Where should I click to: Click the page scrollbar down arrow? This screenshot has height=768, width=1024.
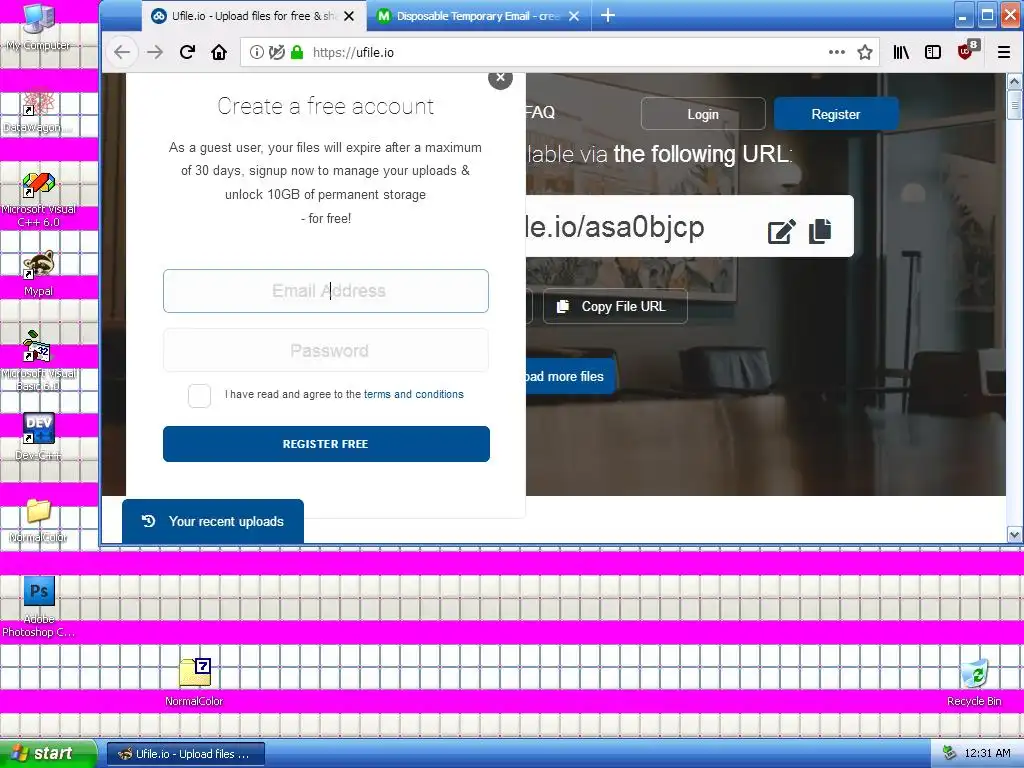tap(1014, 535)
